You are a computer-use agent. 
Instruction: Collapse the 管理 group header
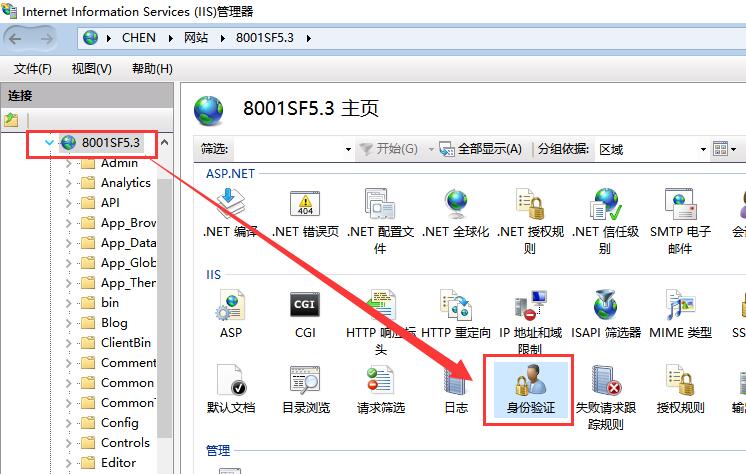(218, 450)
